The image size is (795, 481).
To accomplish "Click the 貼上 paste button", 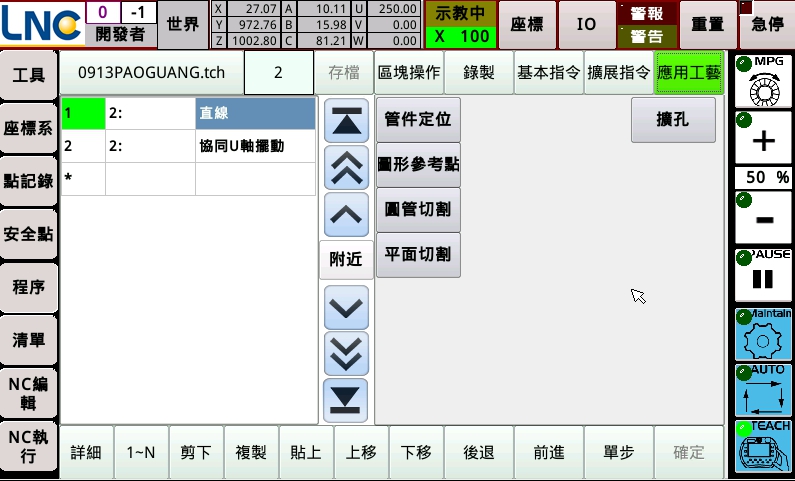I will pos(306,452).
